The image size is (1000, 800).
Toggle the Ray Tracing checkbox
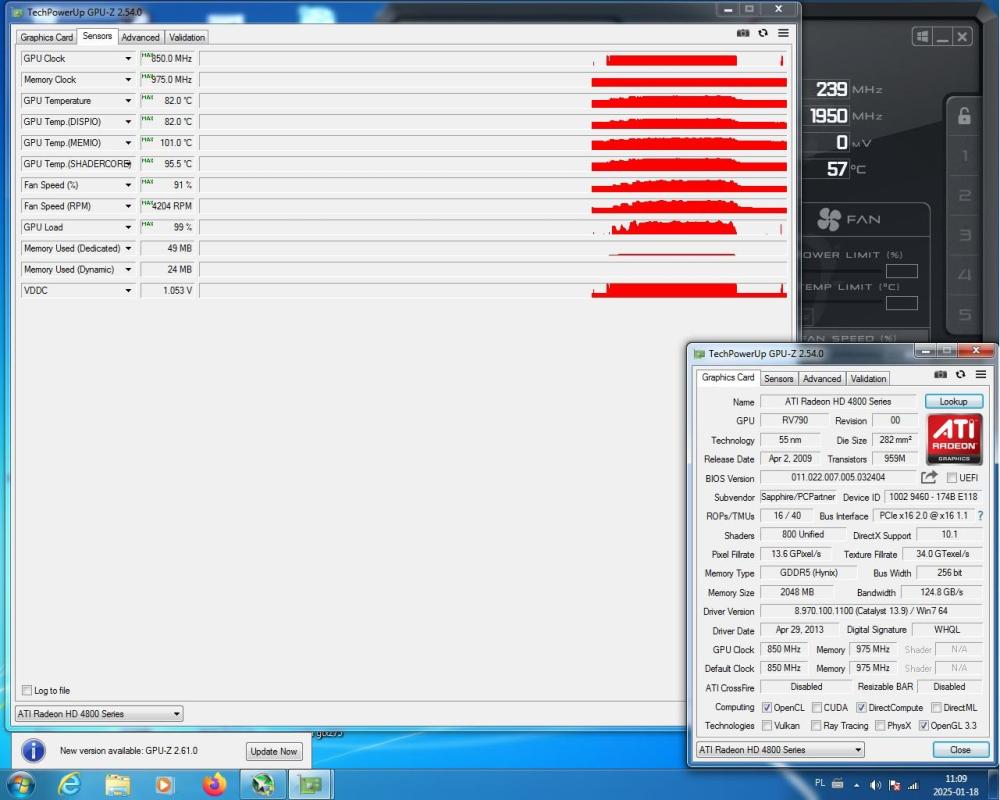pyautogui.click(x=816, y=725)
